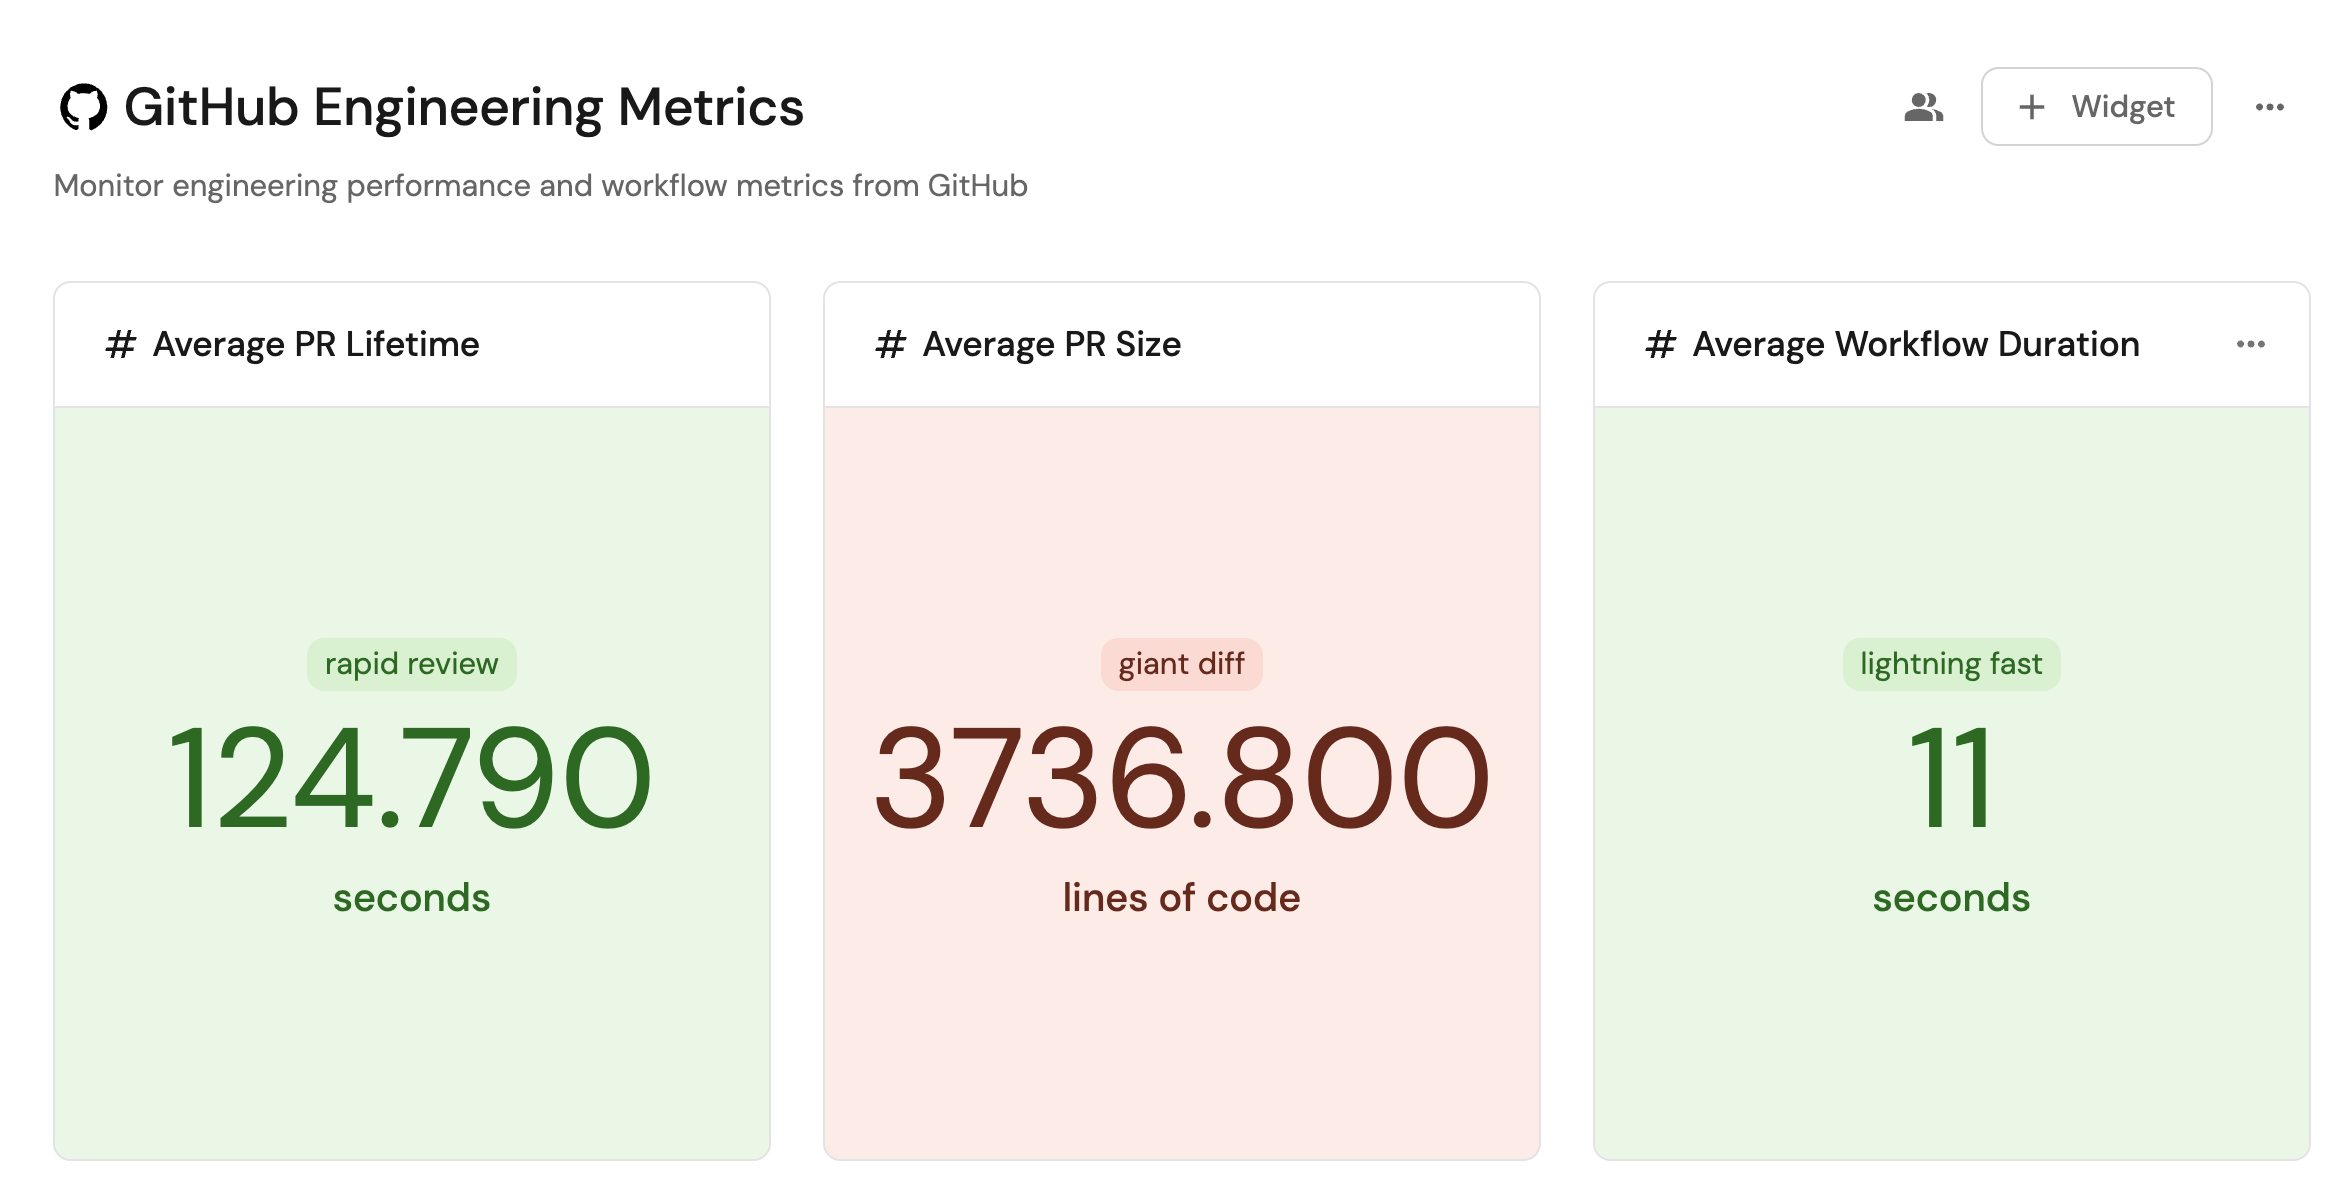Open the sharing collaborators icon
Screen dimensions: 2338x1198
coord(1923,107)
